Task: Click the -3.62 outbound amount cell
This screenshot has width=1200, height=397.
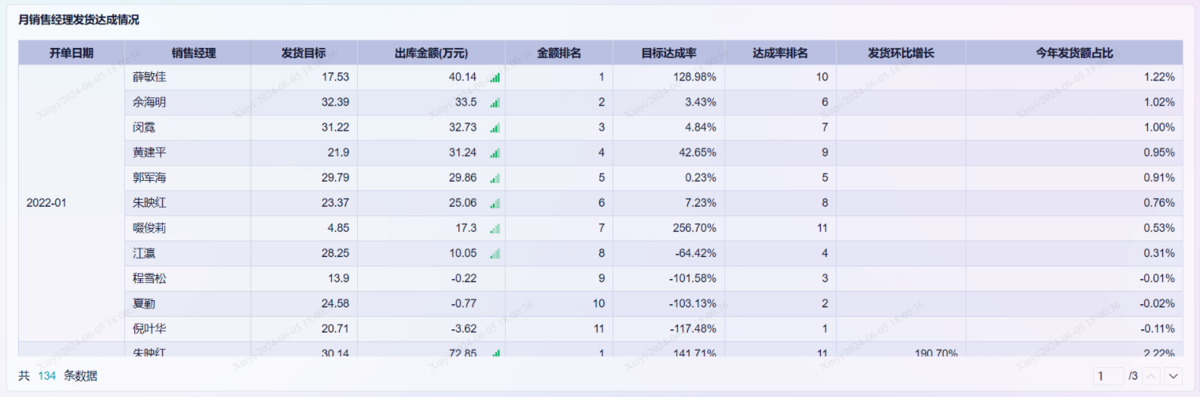Action: (x=431, y=329)
